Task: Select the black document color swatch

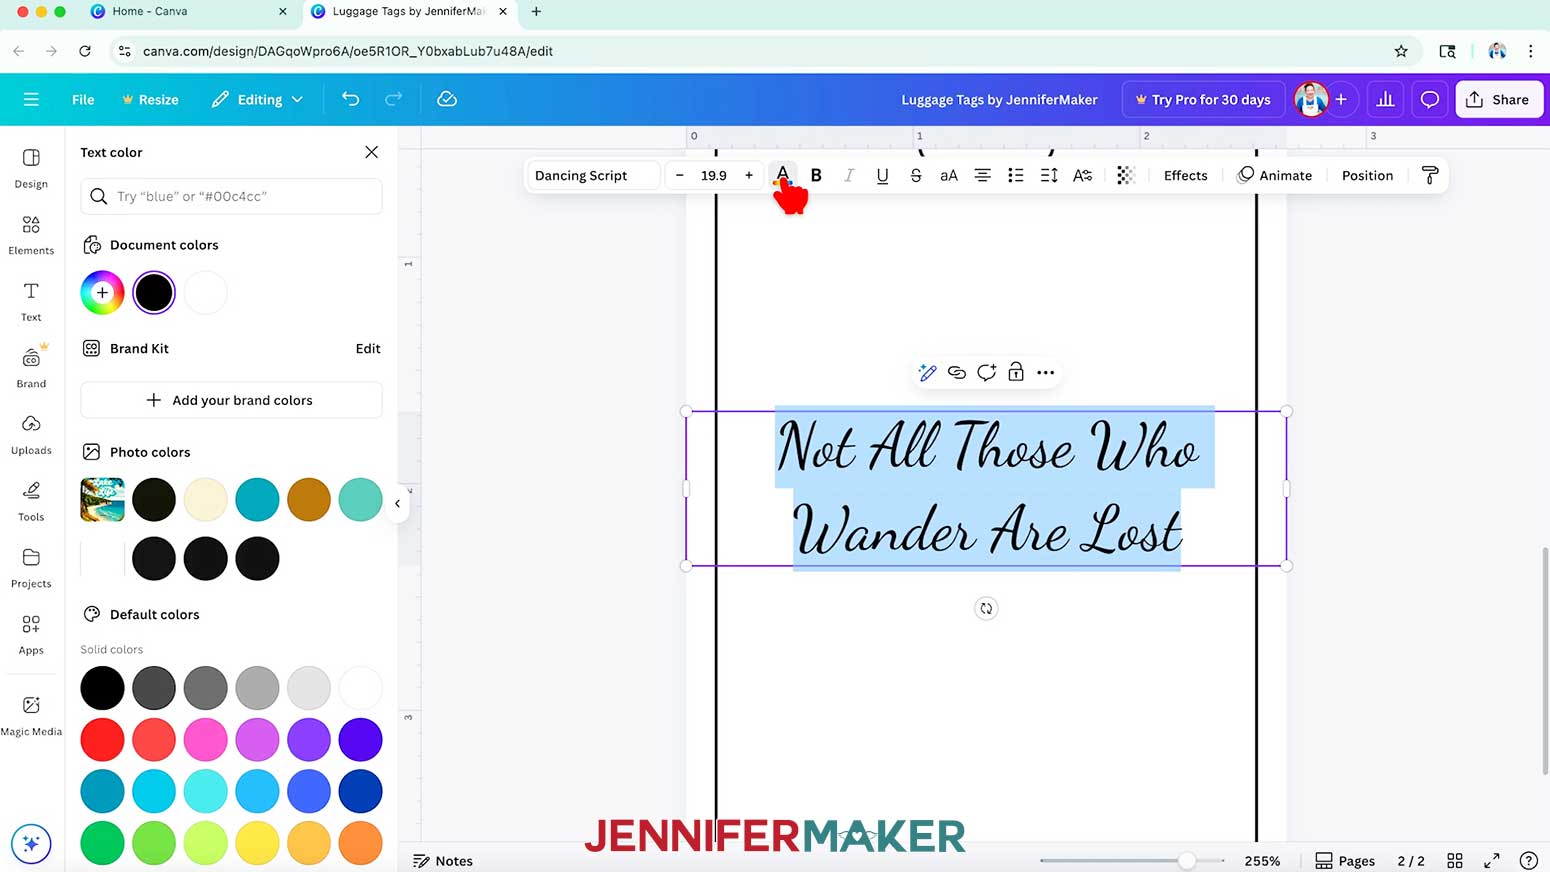Action: point(154,292)
